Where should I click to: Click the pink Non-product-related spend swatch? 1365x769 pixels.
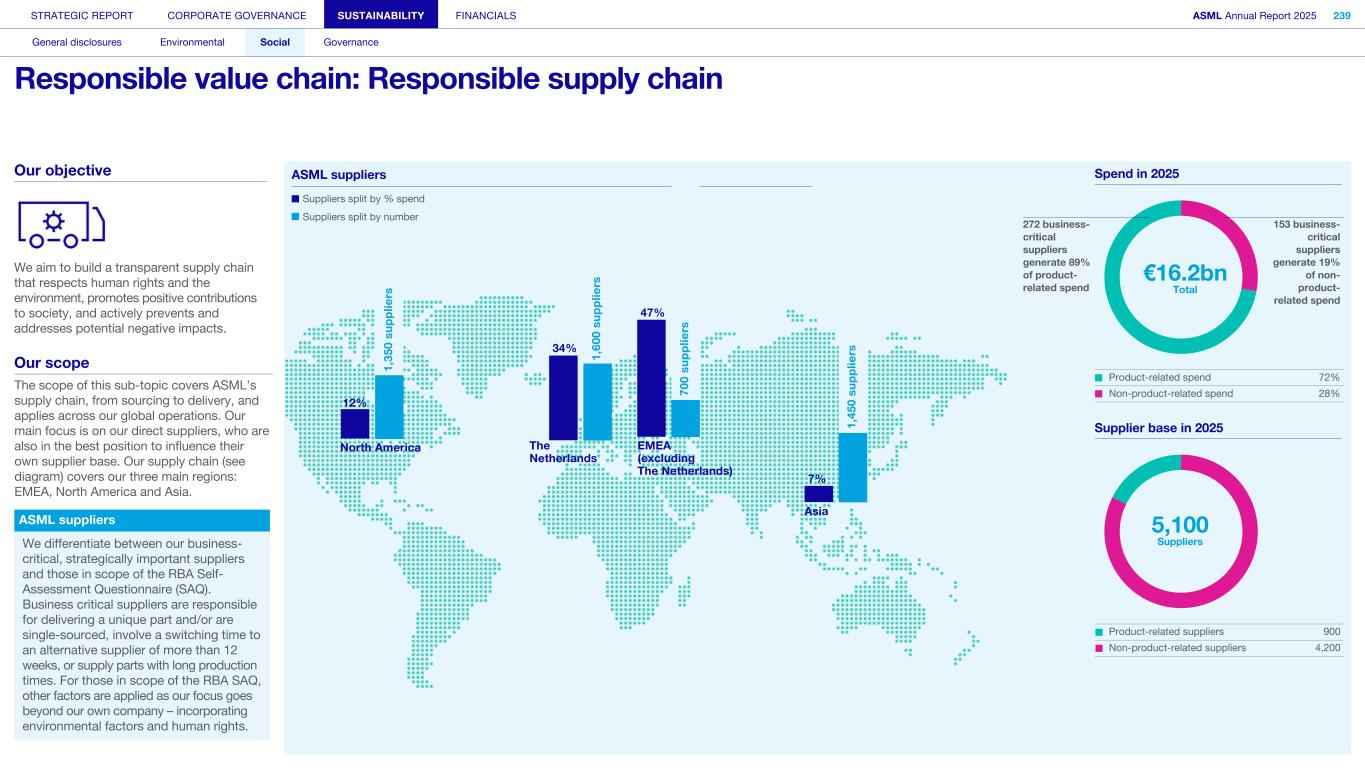(x=1099, y=394)
